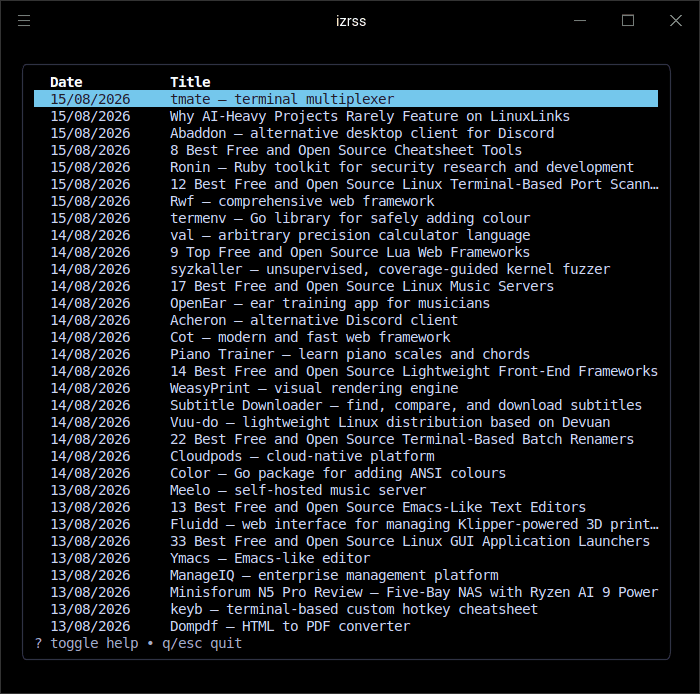Select 'Rwf — comprehensive web framework'
Image resolution: width=700 pixels, height=694 pixels.
coord(346,201)
